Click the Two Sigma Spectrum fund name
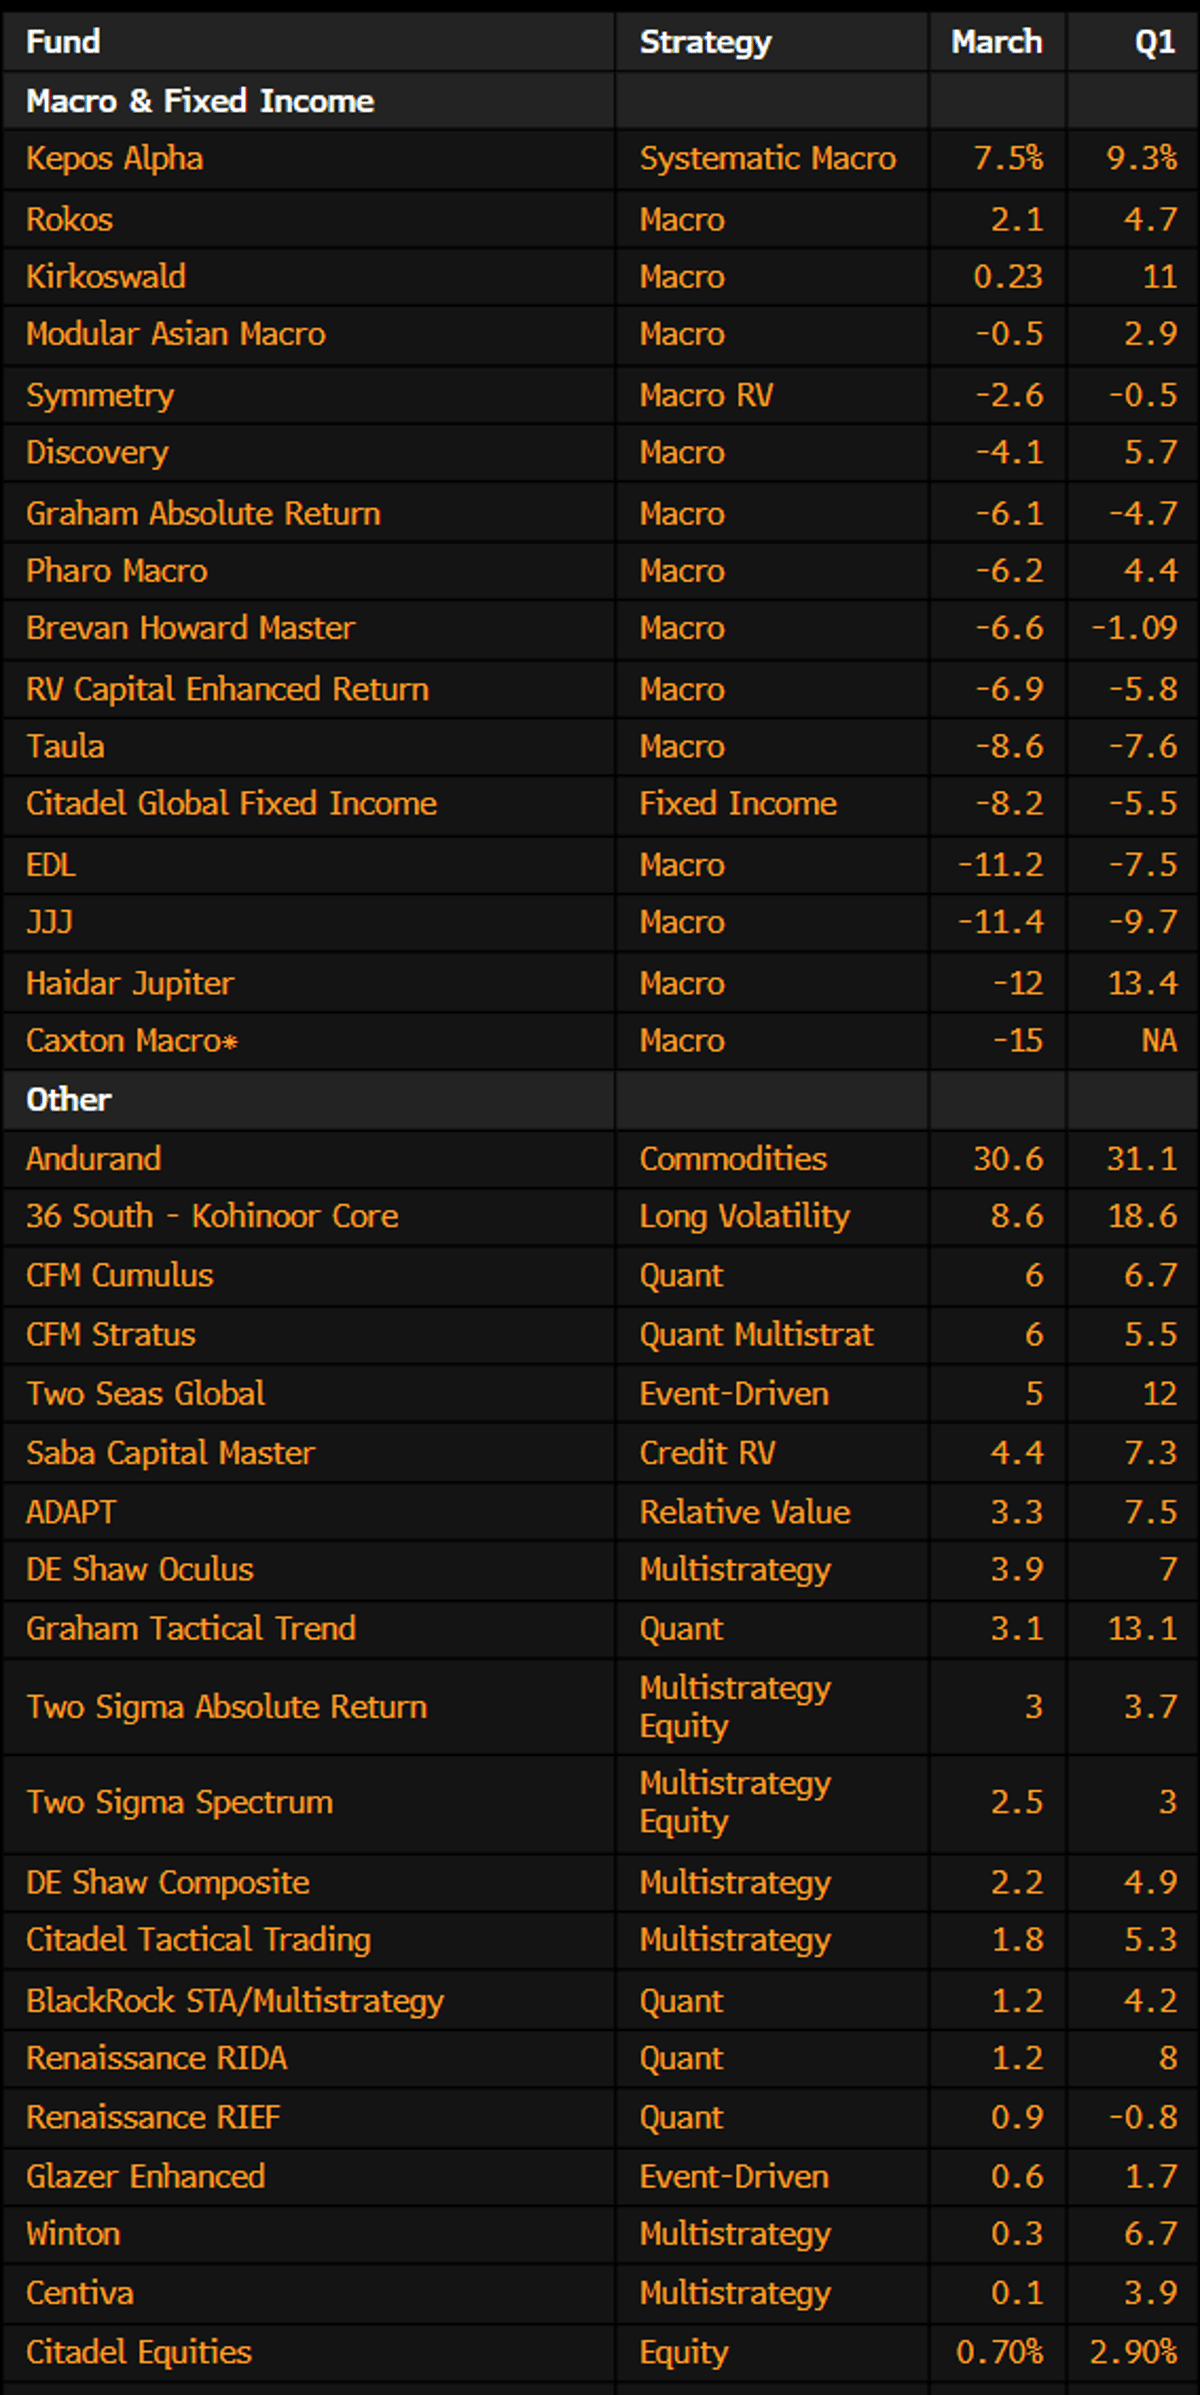 (179, 1802)
